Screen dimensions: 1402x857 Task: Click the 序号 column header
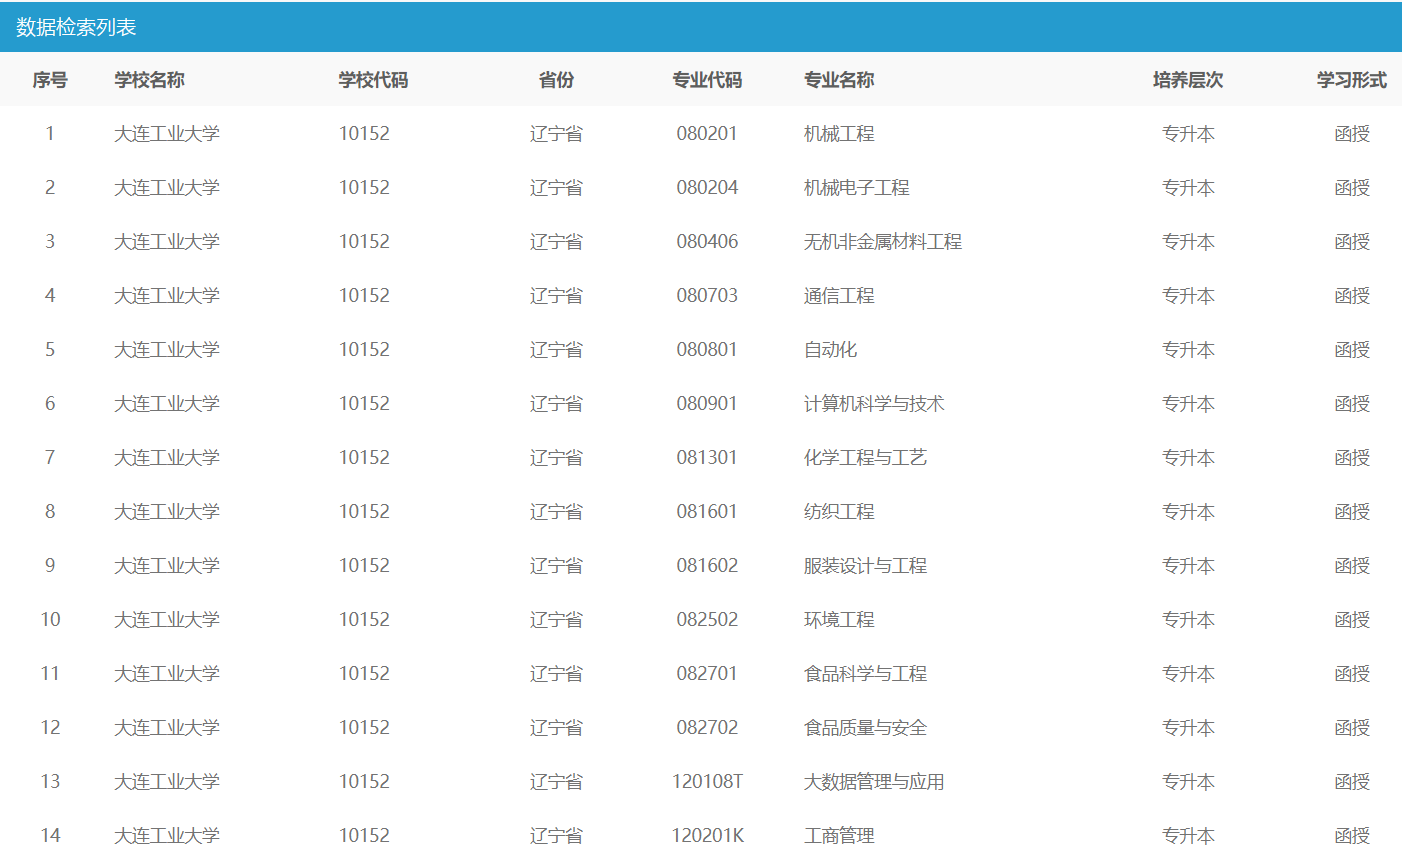pos(50,80)
